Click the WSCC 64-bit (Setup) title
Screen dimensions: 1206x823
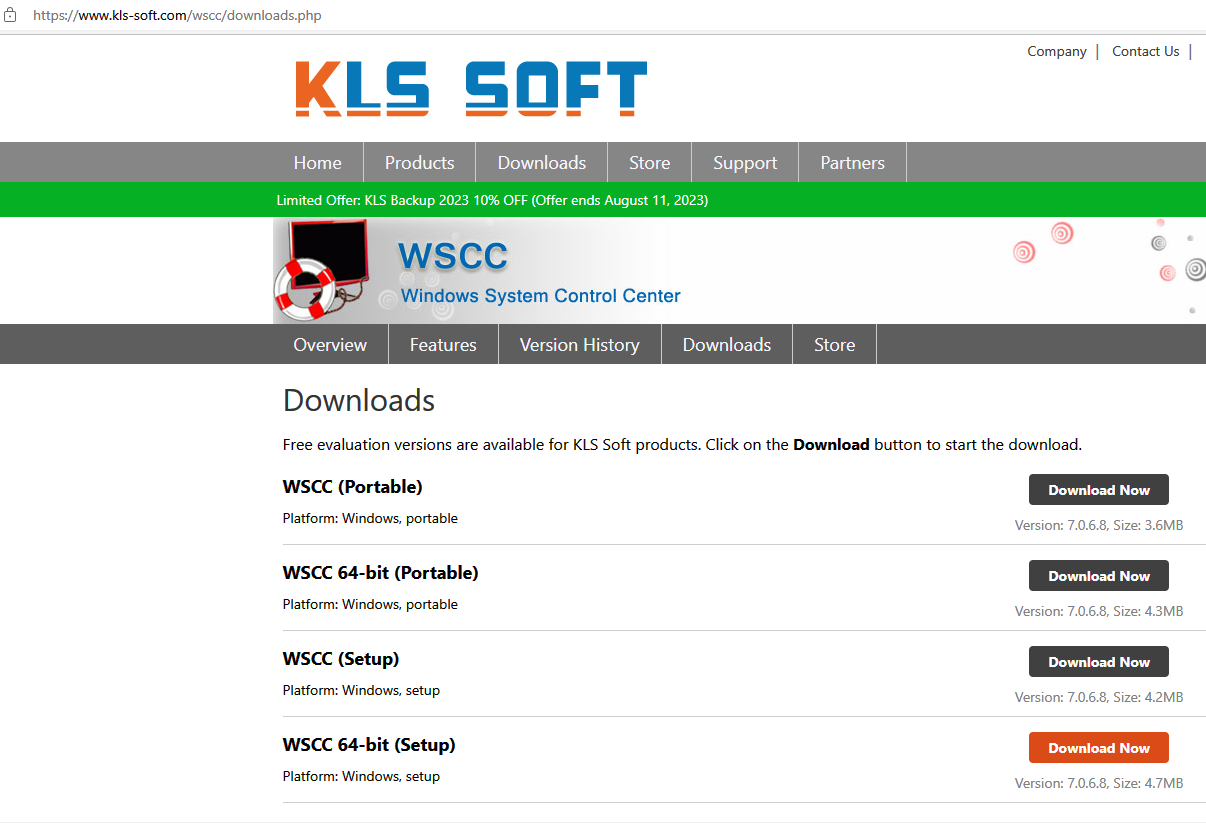tap(369, 745)
